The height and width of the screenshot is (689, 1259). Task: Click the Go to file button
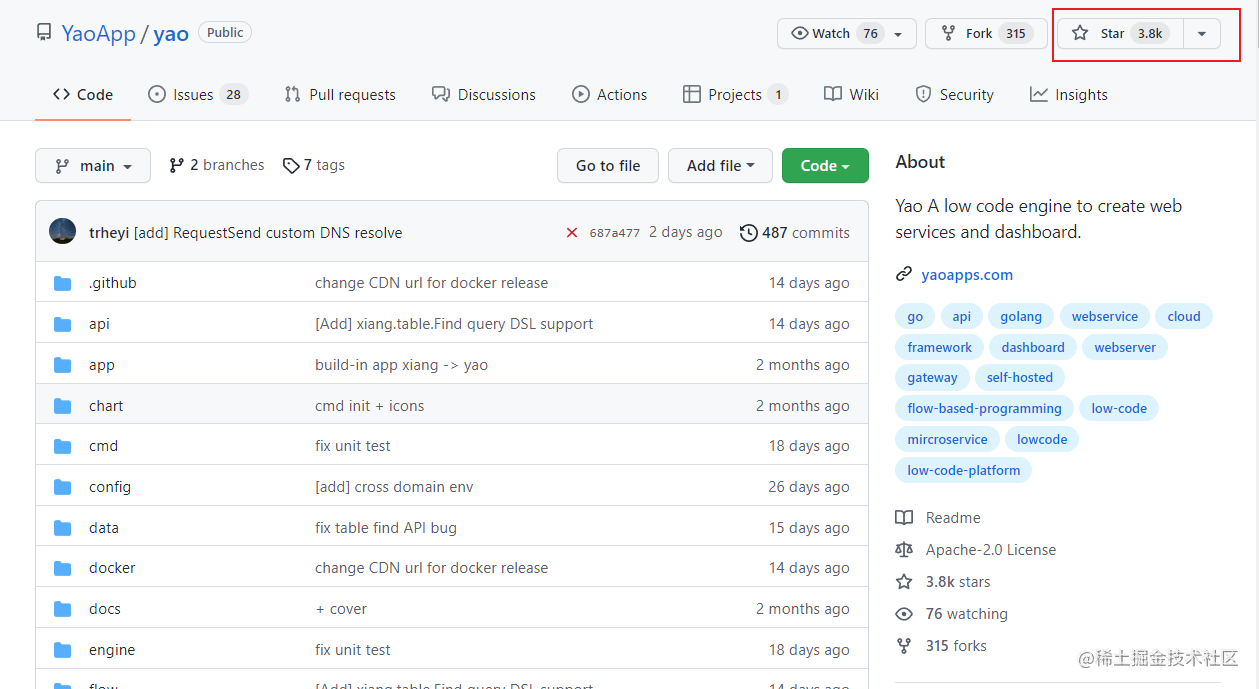(x=608, y=166)
